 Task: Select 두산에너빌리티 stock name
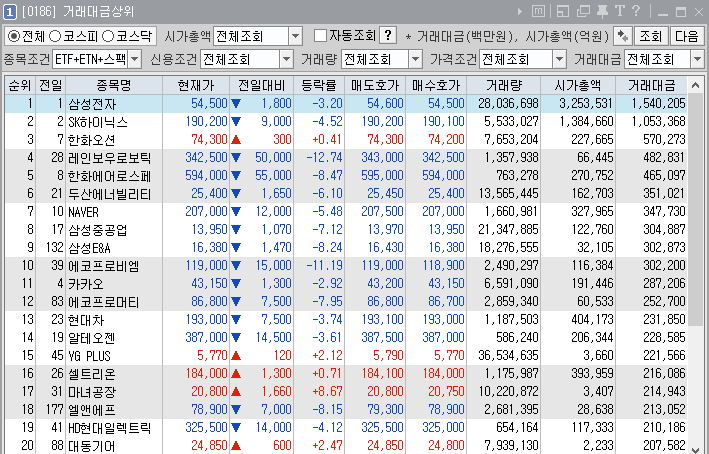(109, 194)
